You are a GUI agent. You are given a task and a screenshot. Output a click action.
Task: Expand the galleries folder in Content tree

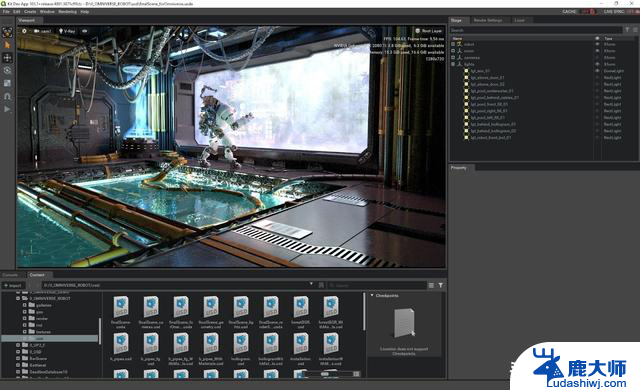pos(24,305)
